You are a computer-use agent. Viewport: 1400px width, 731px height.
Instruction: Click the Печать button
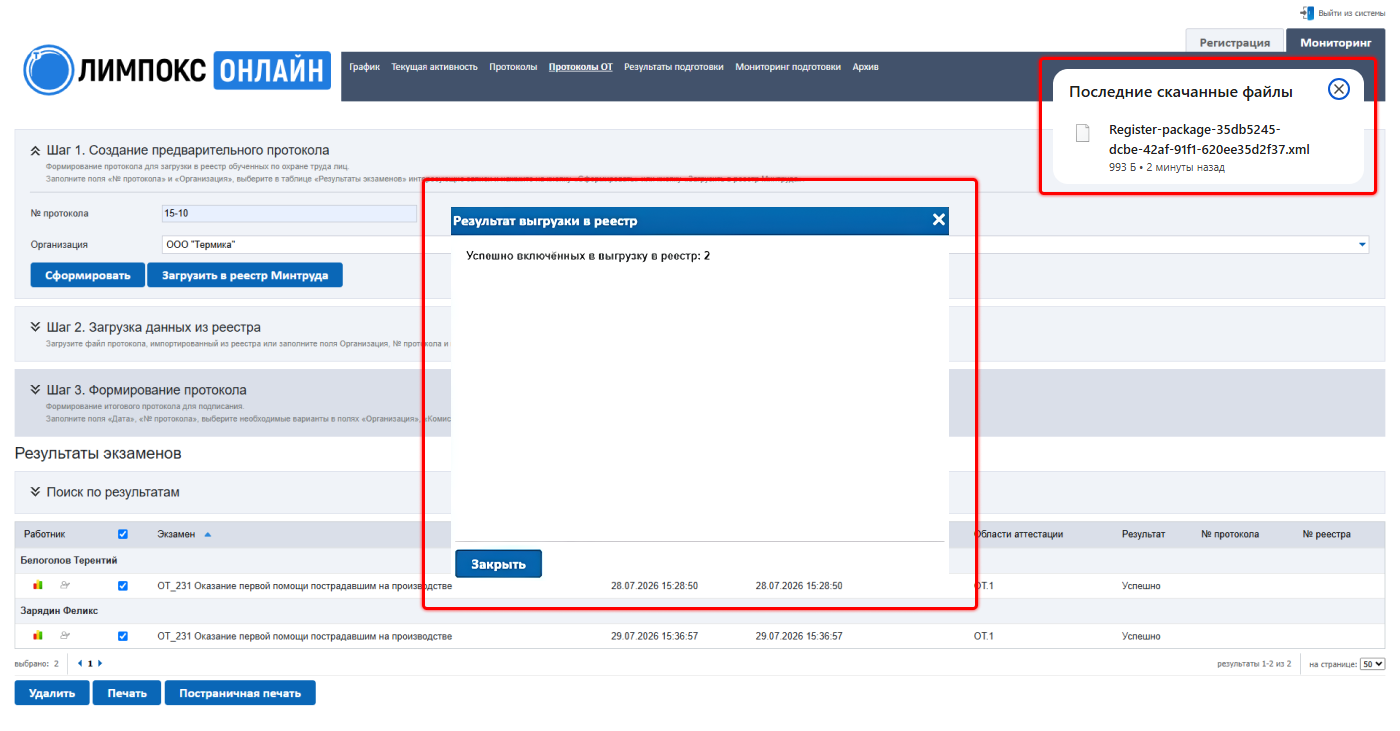coord(127,693)
